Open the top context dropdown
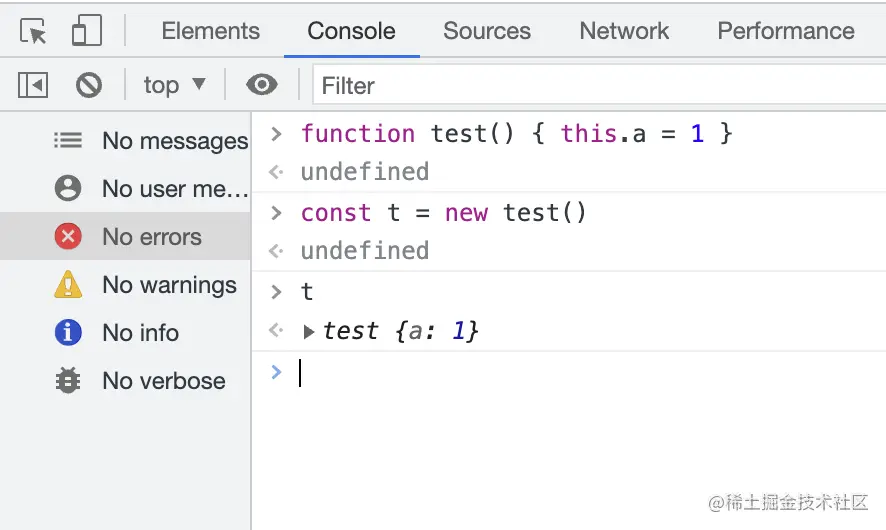 tap(174, 86)
